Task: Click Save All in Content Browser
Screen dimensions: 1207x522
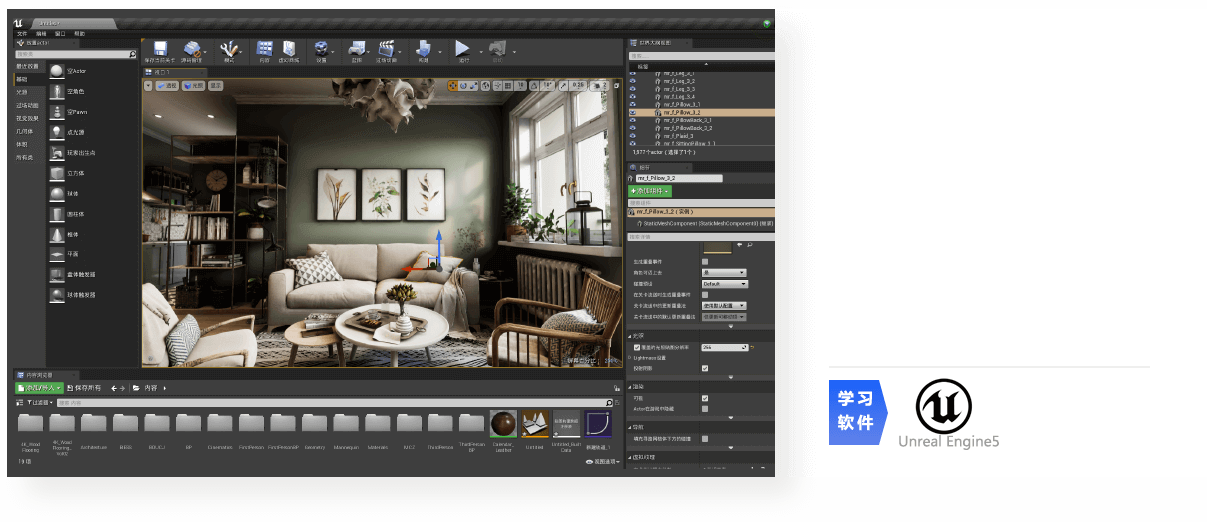Action: coord(86,388)
